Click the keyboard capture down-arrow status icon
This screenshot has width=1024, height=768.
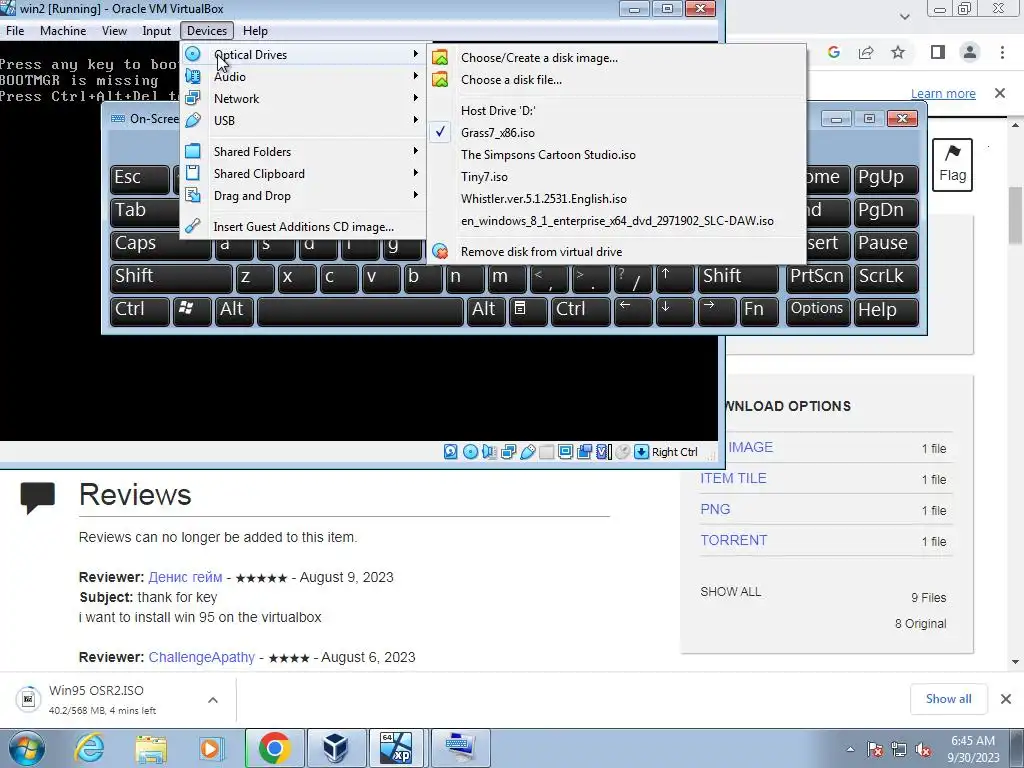point(641,452)
